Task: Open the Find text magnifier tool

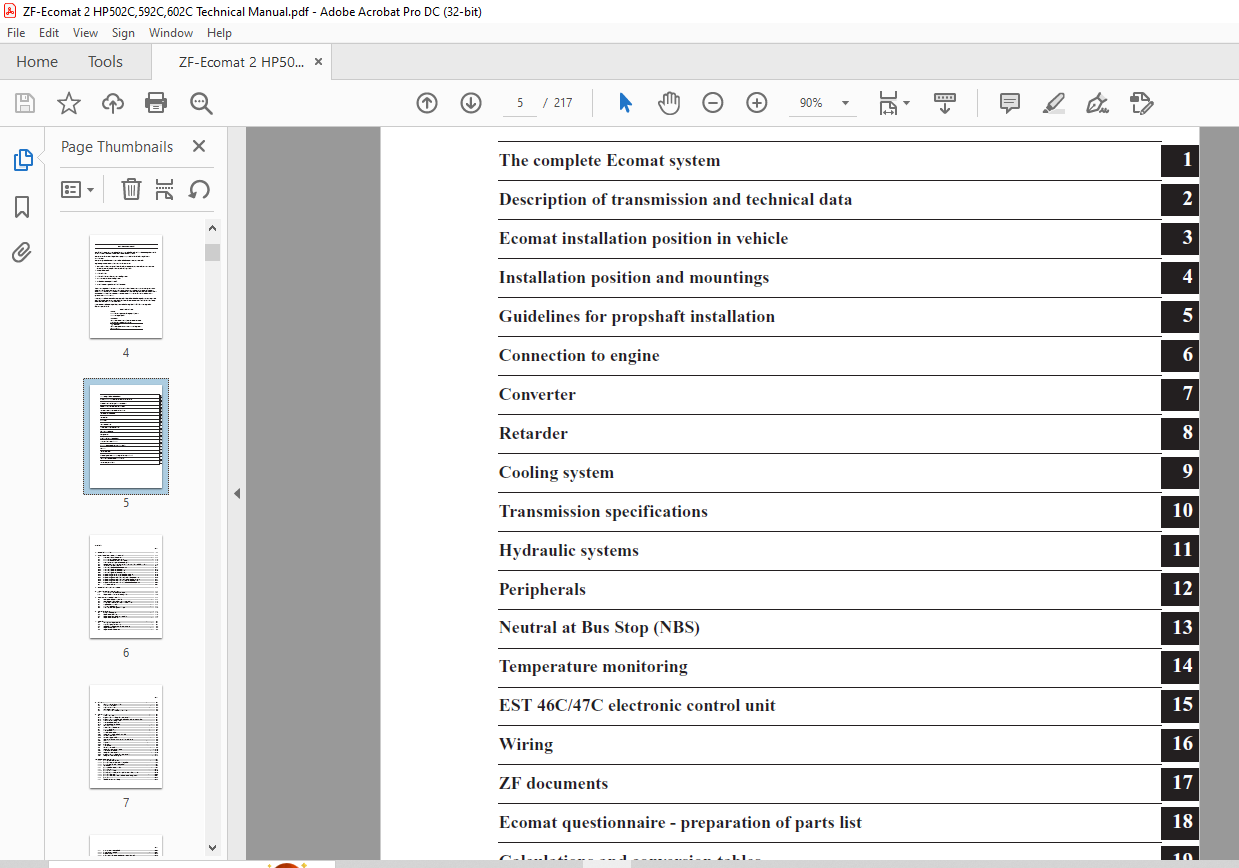Action: (x=201, y=102)
